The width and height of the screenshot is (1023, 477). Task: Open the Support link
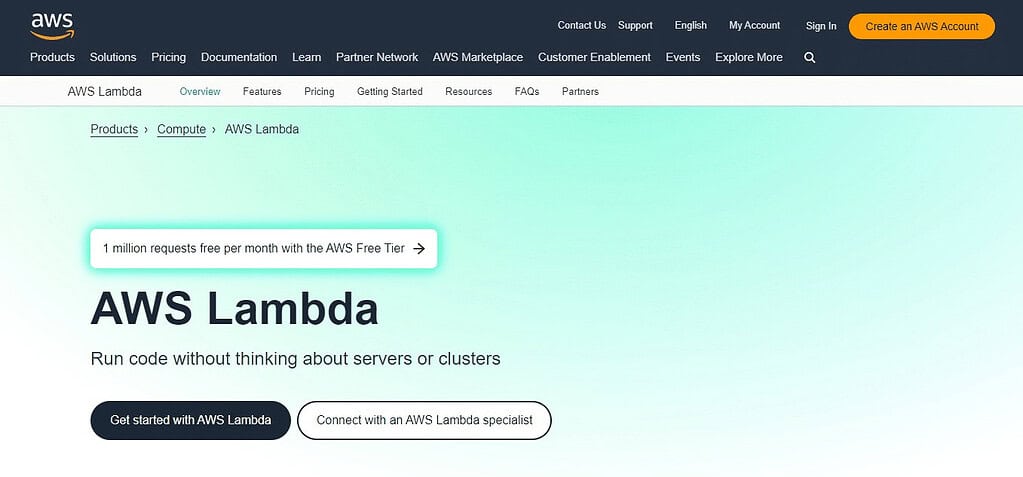tap(635, 25)
